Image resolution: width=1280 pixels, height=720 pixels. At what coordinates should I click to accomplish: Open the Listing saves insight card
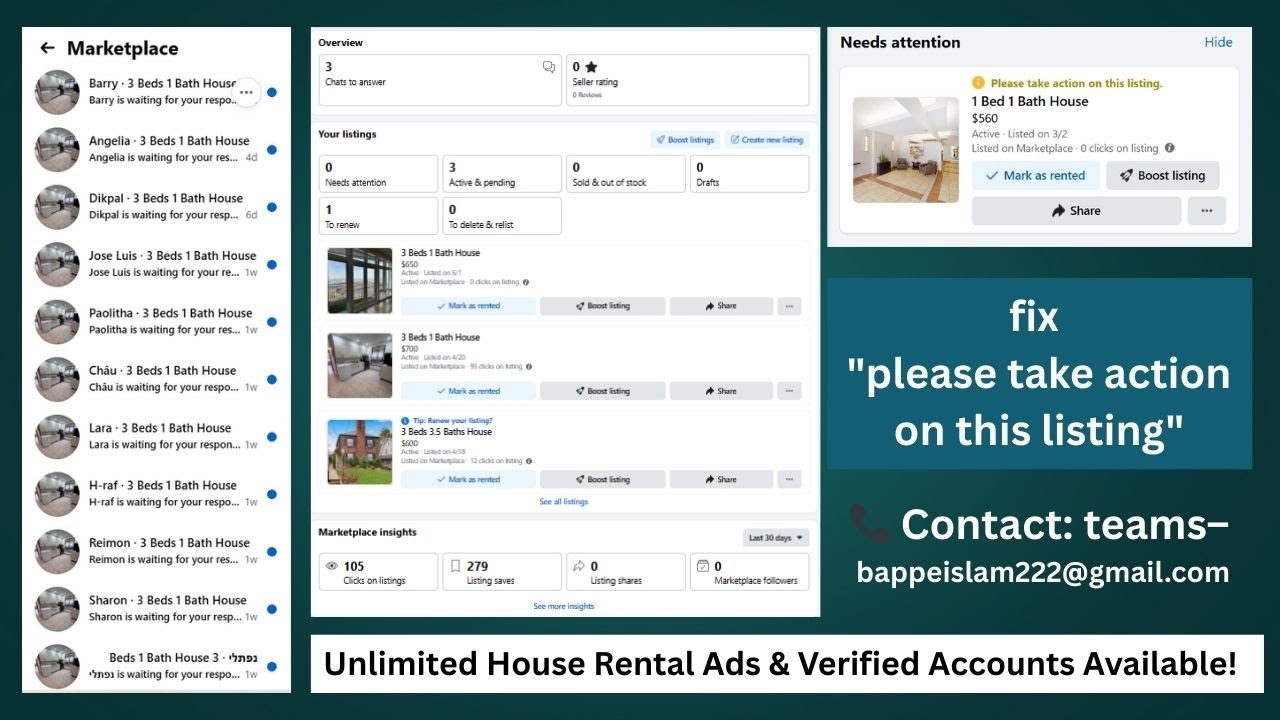[x=502, y=572]
